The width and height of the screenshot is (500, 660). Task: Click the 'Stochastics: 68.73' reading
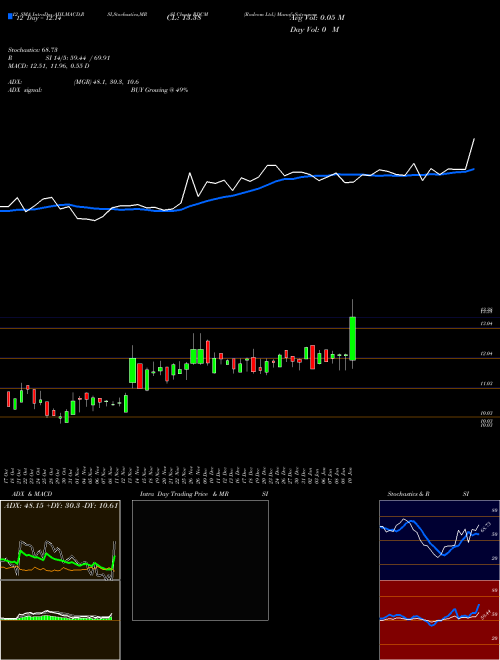point(32,50)
